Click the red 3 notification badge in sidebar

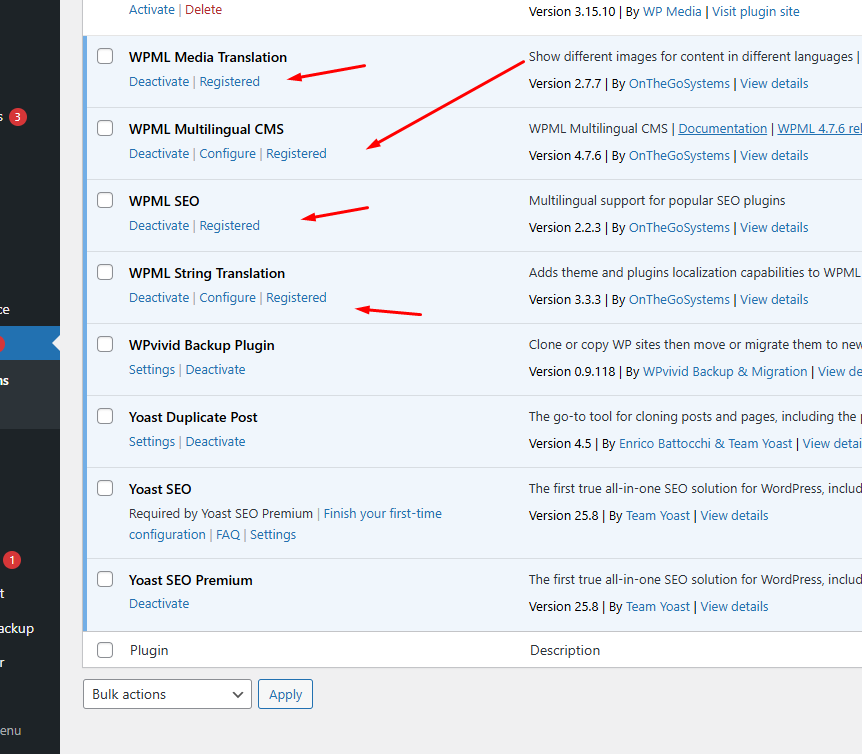point(18,117)
